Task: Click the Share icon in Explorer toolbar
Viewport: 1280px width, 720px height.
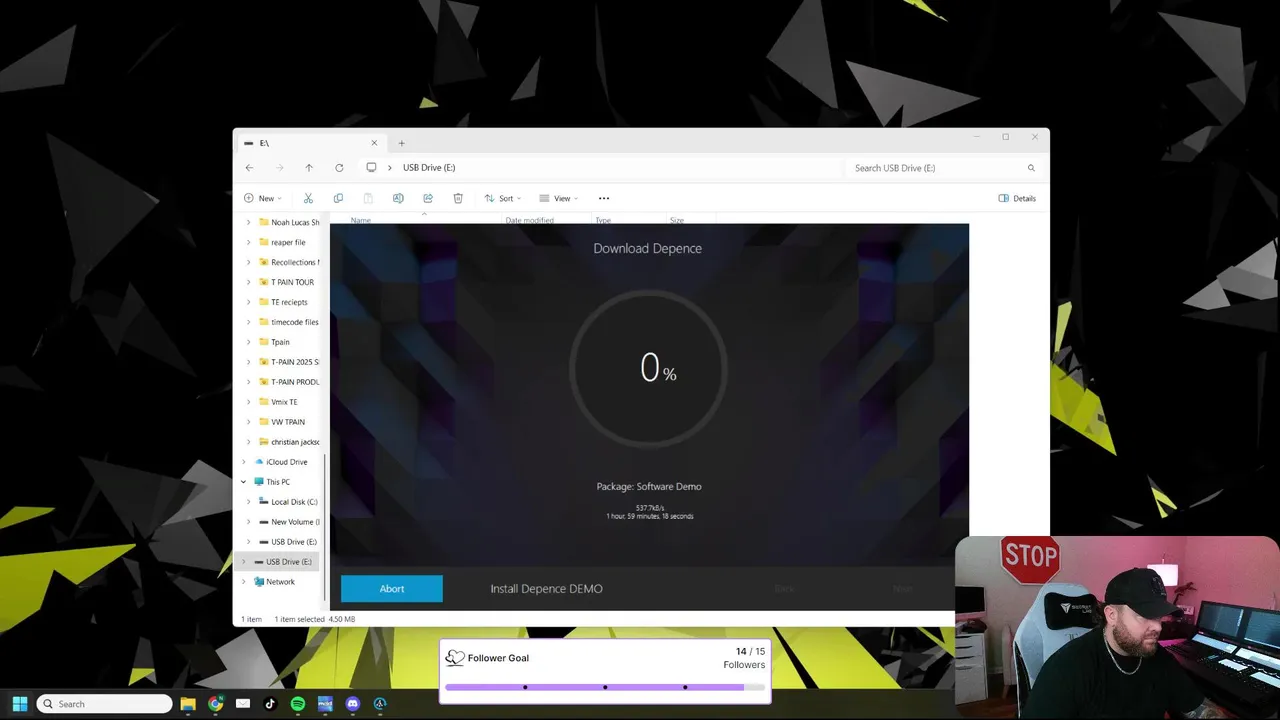Action: 428,198
